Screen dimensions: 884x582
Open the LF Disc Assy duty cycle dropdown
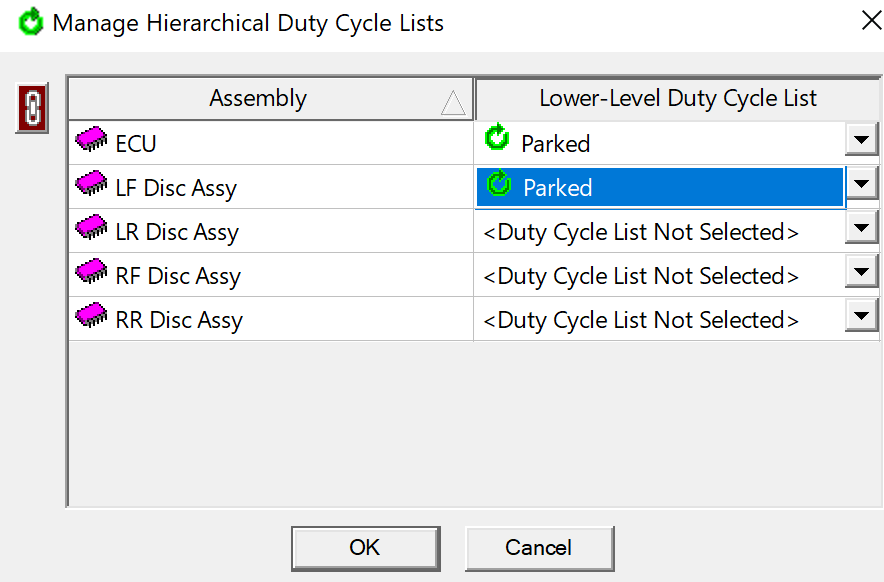861,183
